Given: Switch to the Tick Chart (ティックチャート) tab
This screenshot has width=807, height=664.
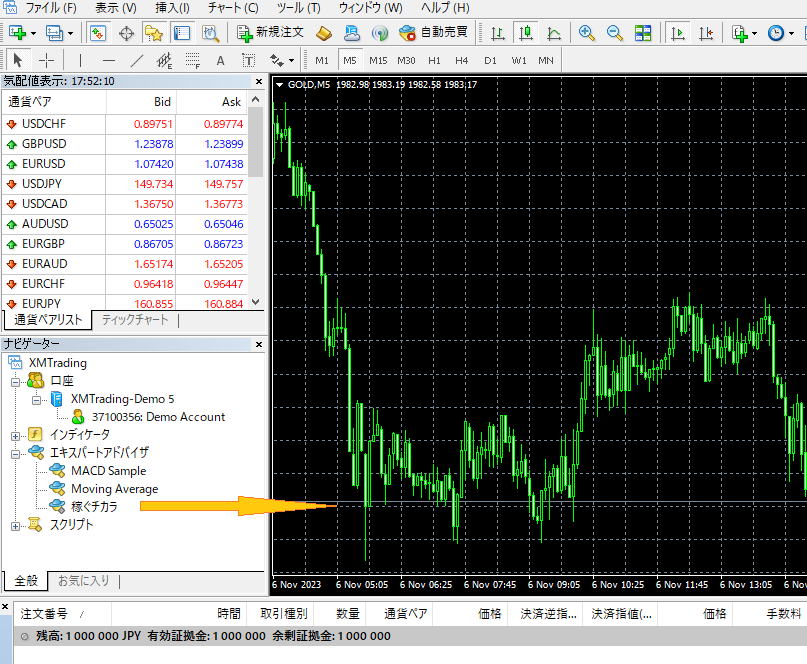Looking at the screenshot, I should click(x=135, y=320).
